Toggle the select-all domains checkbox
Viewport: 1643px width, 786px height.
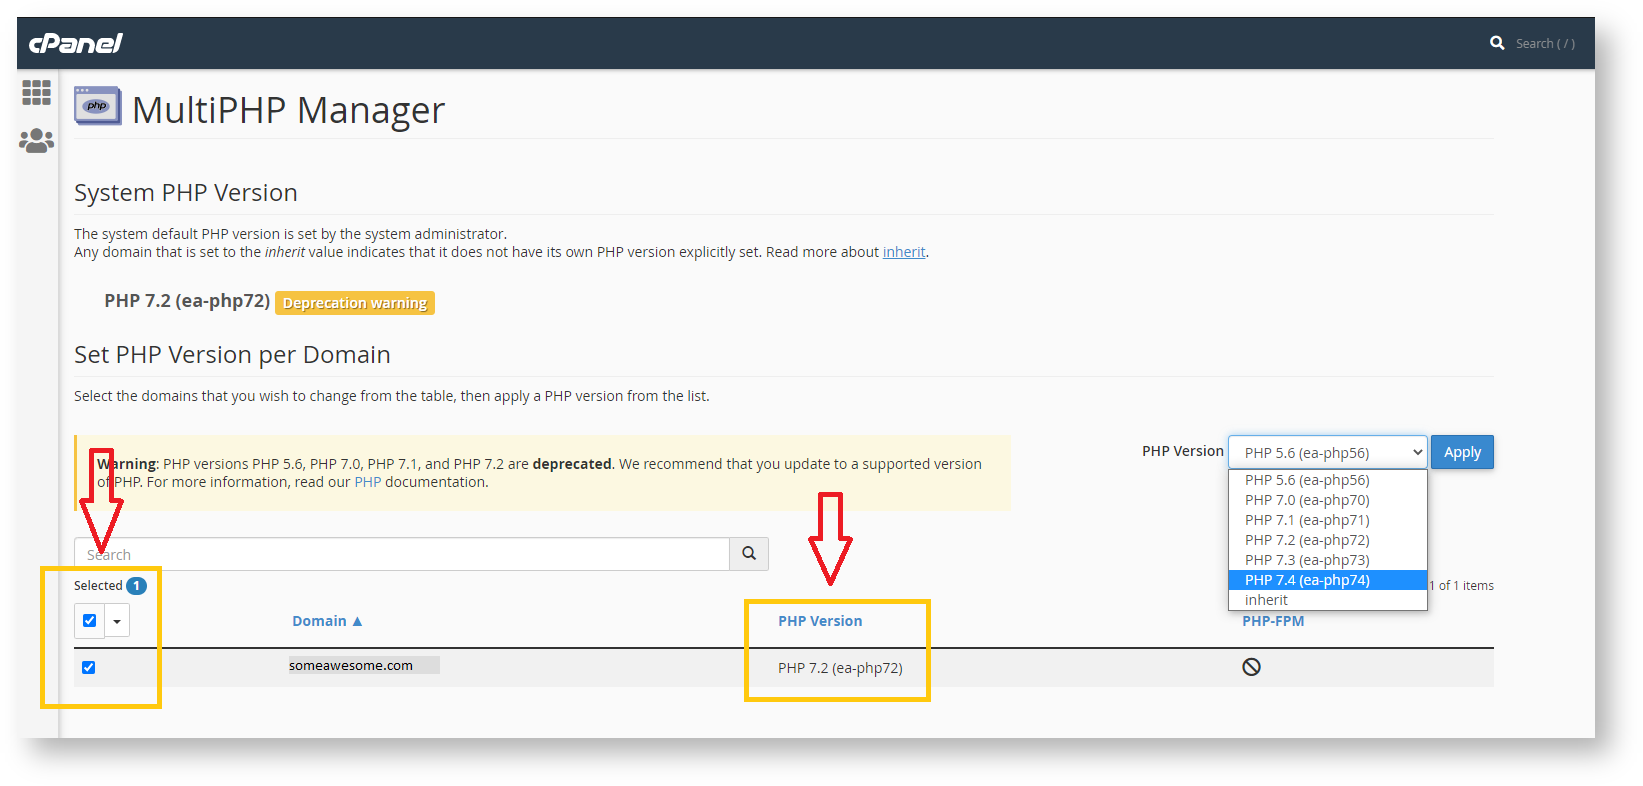(x=89, y=621)
